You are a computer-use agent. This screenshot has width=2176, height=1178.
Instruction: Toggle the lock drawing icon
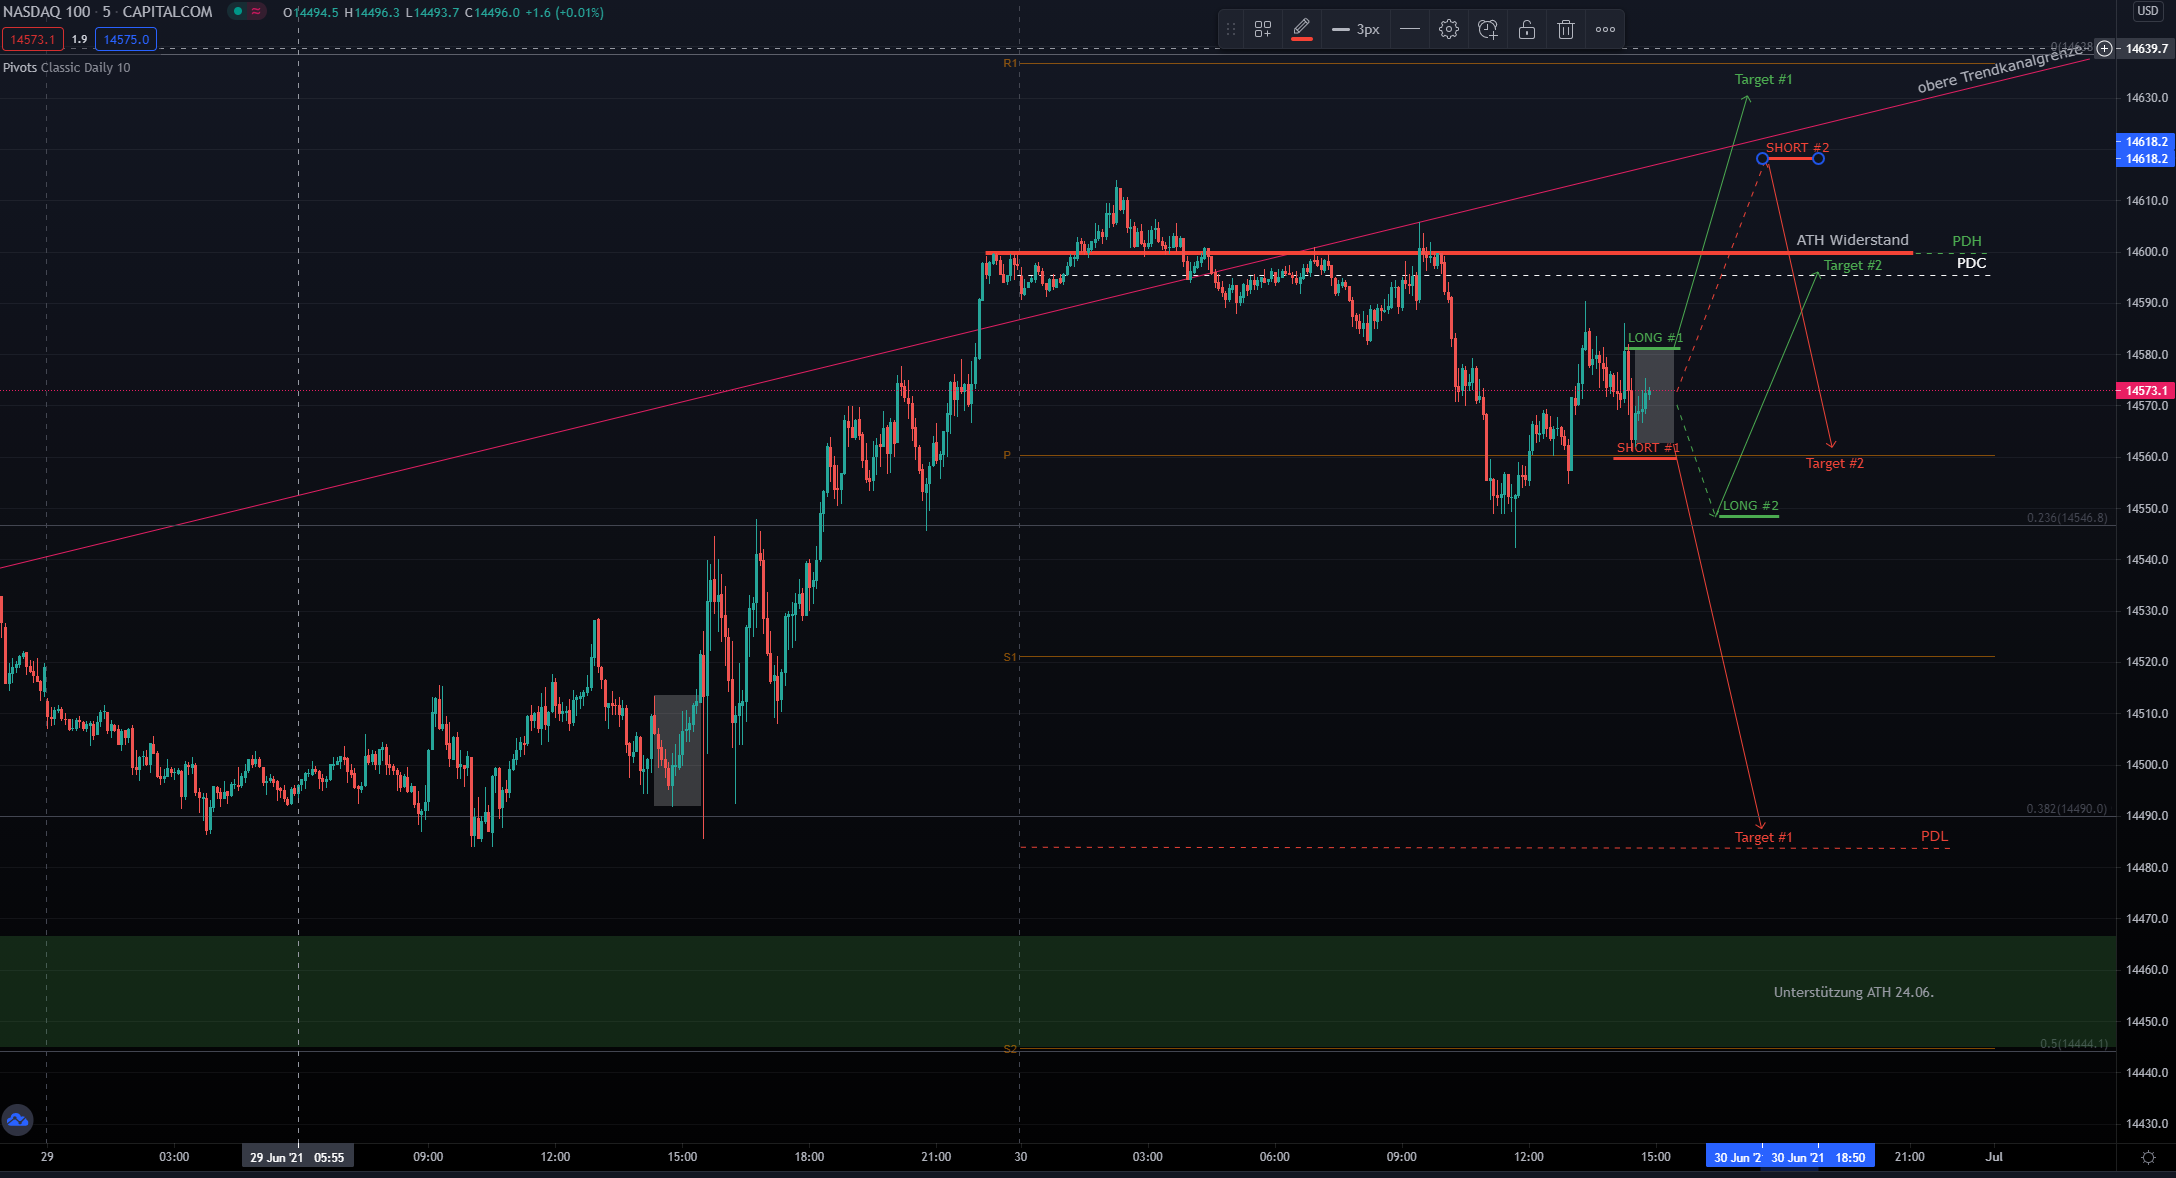pos(1527,30)
